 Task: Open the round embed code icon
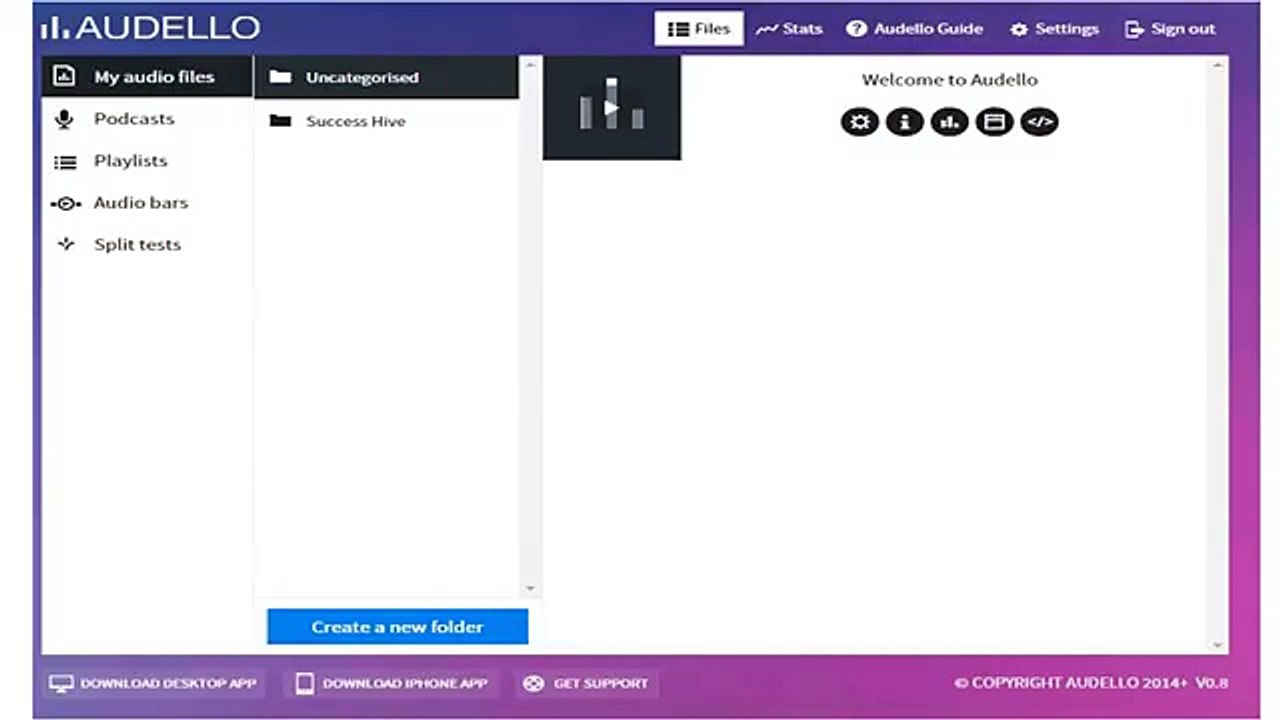[x=1040, y=122]
